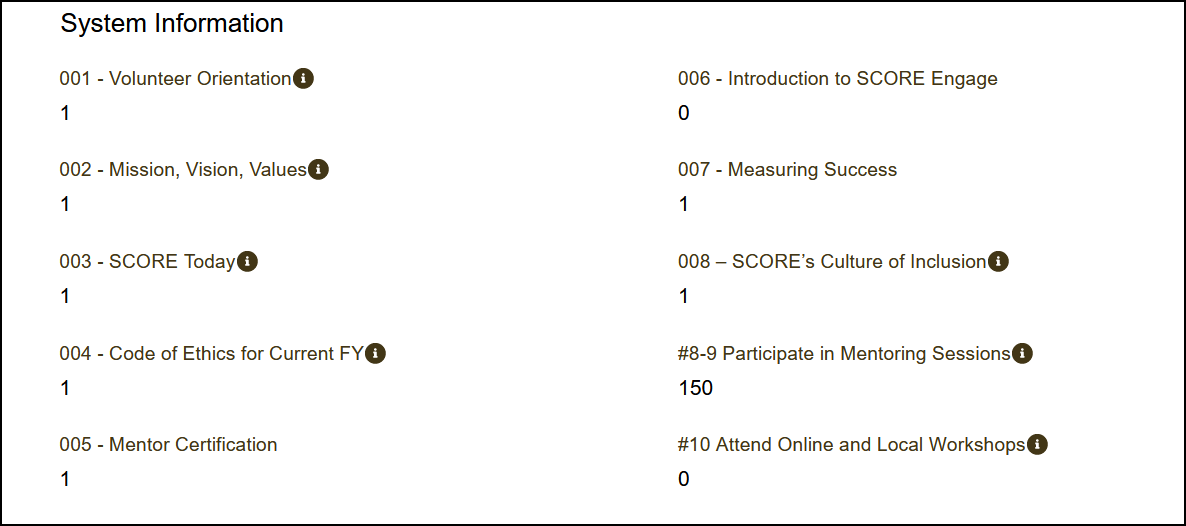Click the value 150 under Mentoring Sessions
1186x526 pixels.
click(695, 388)
